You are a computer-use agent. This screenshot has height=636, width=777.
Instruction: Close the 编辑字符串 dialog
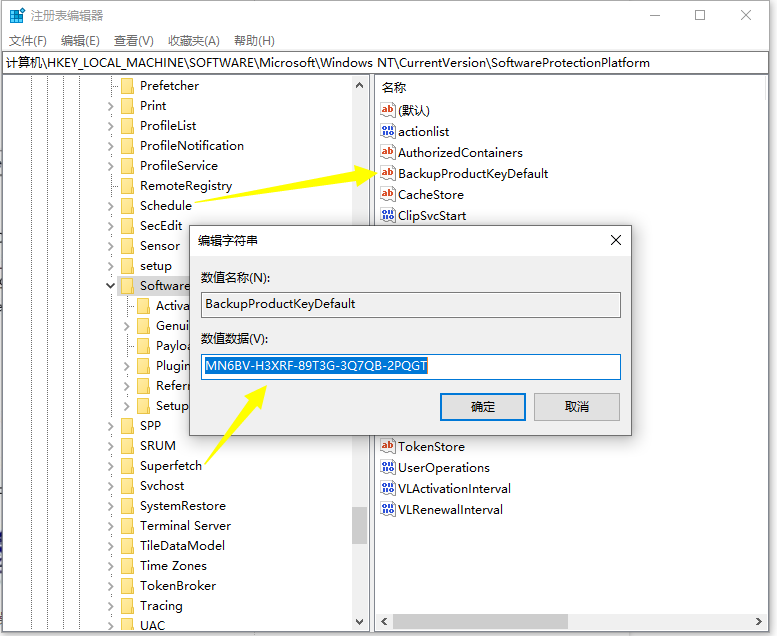click(616, 240)
